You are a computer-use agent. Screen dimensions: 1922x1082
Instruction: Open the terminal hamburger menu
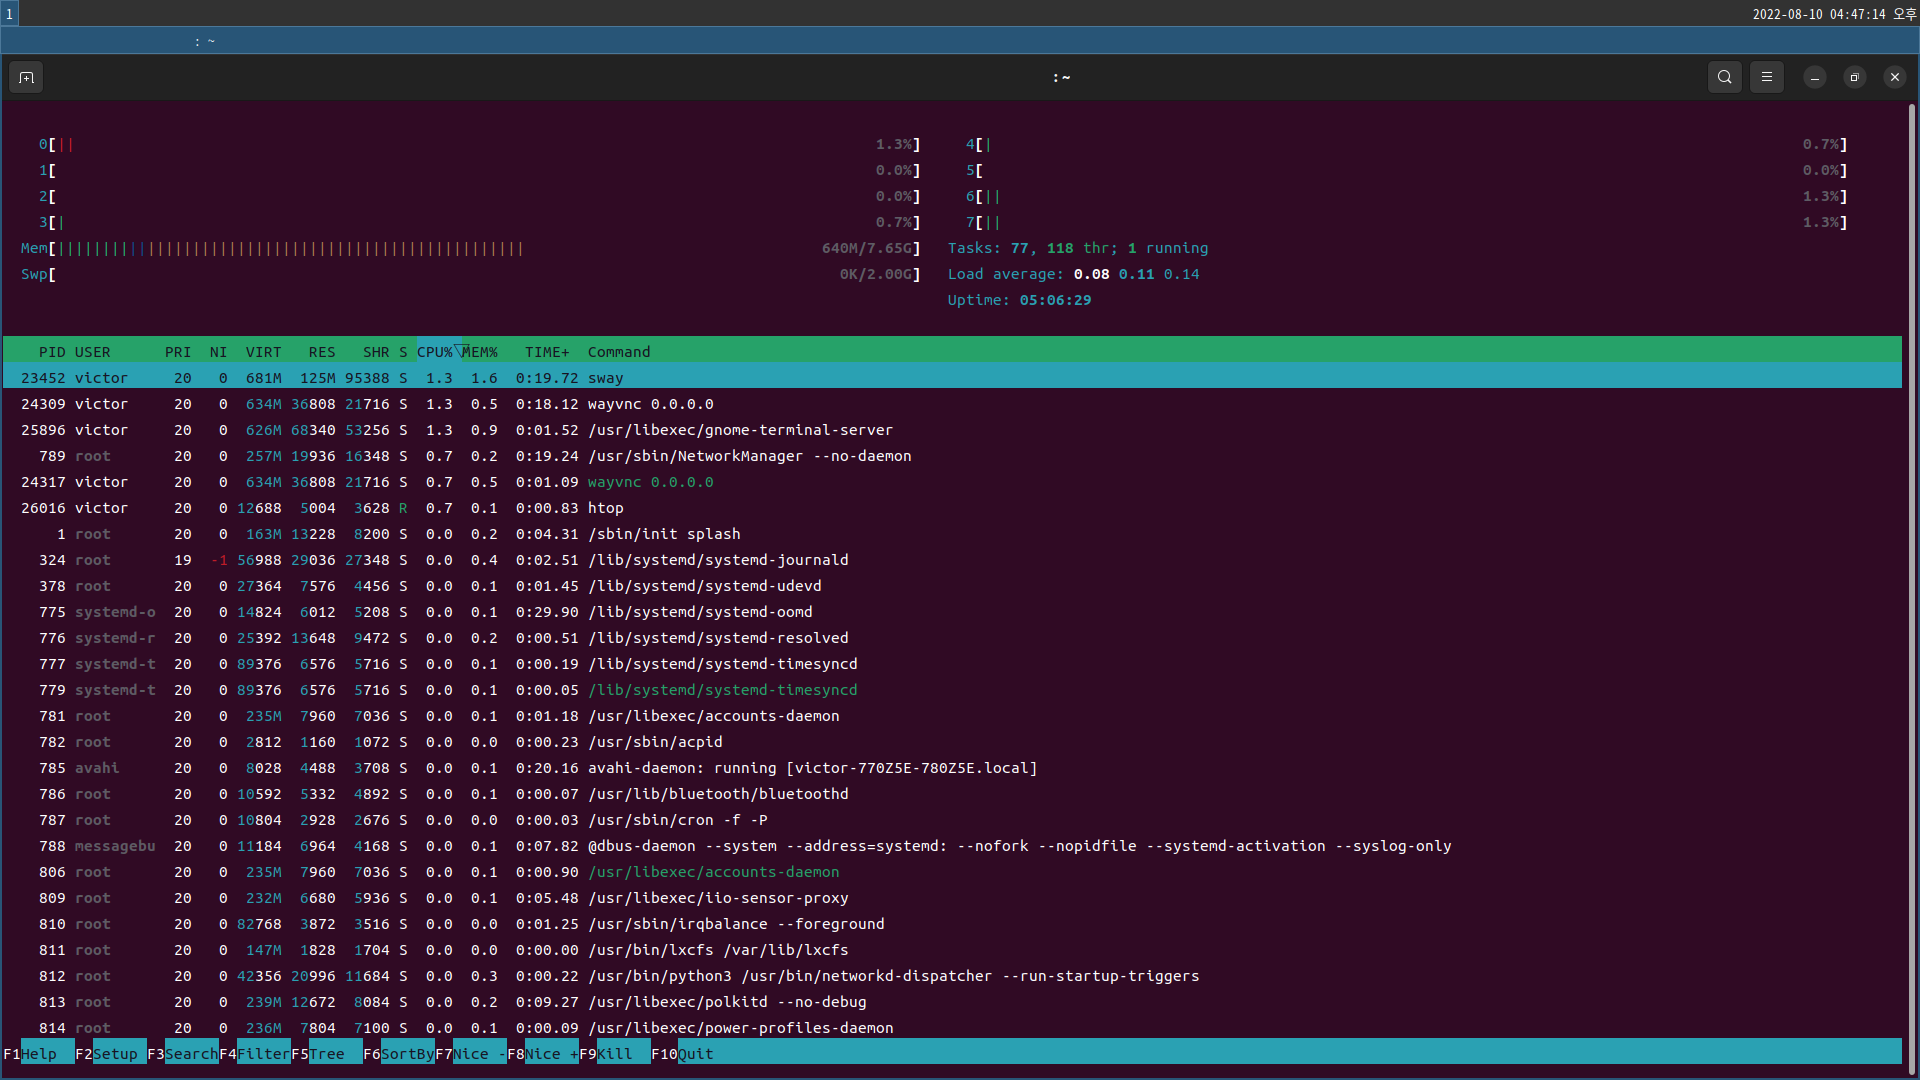(1768, 77)
